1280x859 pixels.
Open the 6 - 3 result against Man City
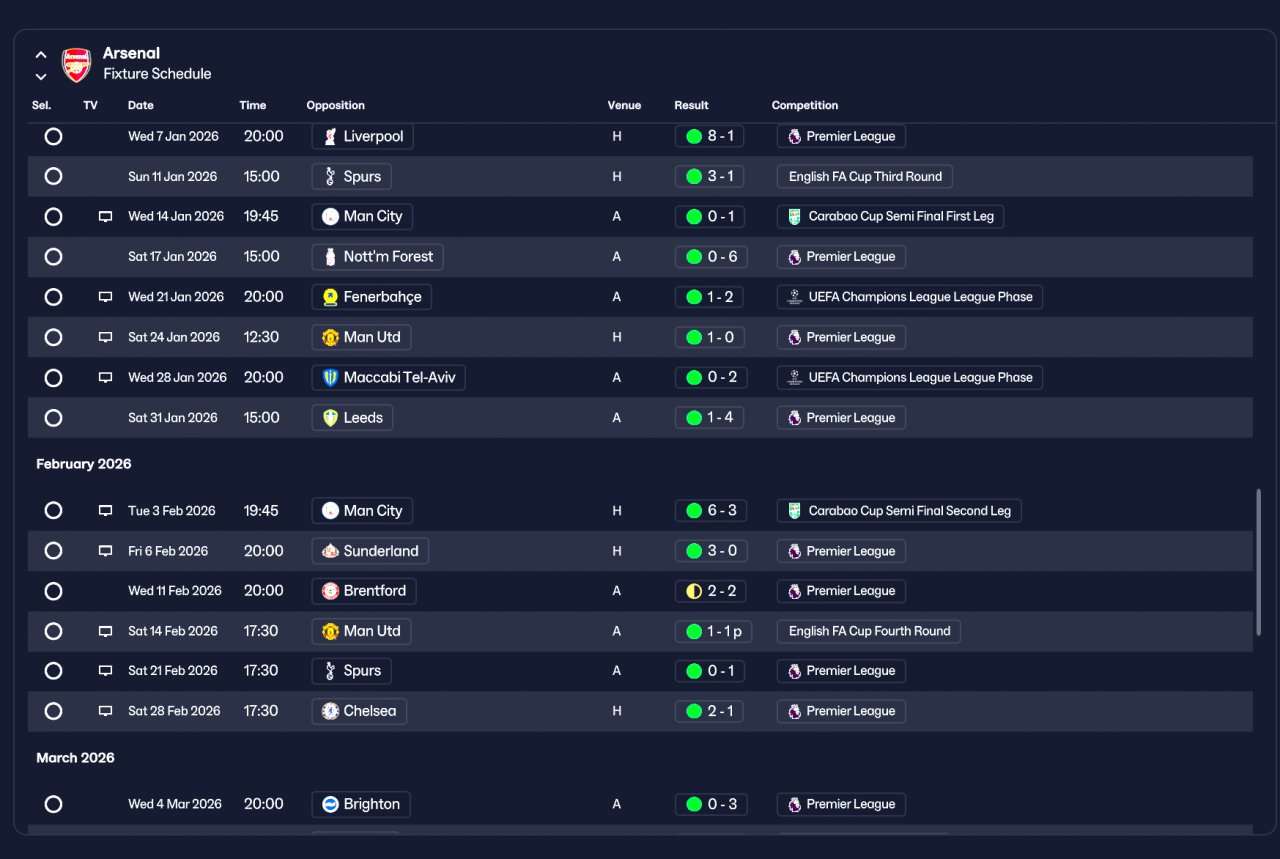[x=711, y=511]
